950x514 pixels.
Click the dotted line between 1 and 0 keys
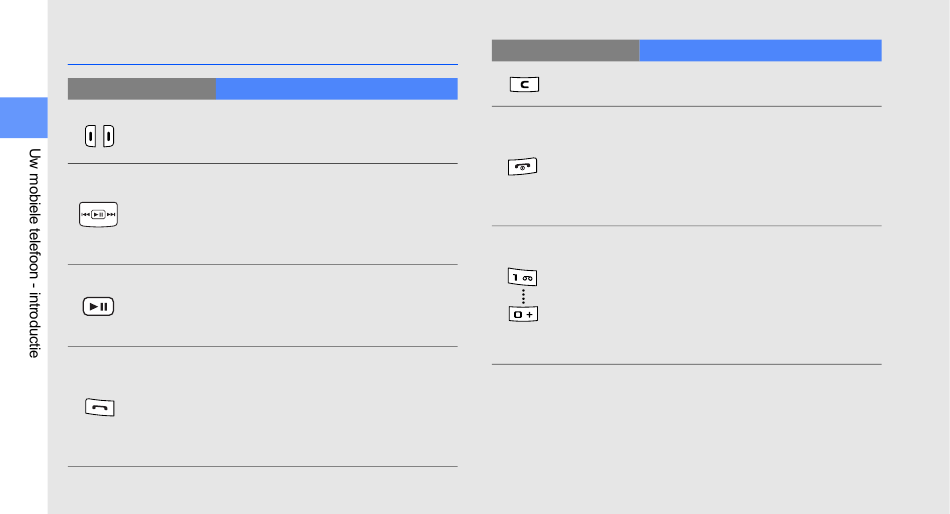coord(523,296)
